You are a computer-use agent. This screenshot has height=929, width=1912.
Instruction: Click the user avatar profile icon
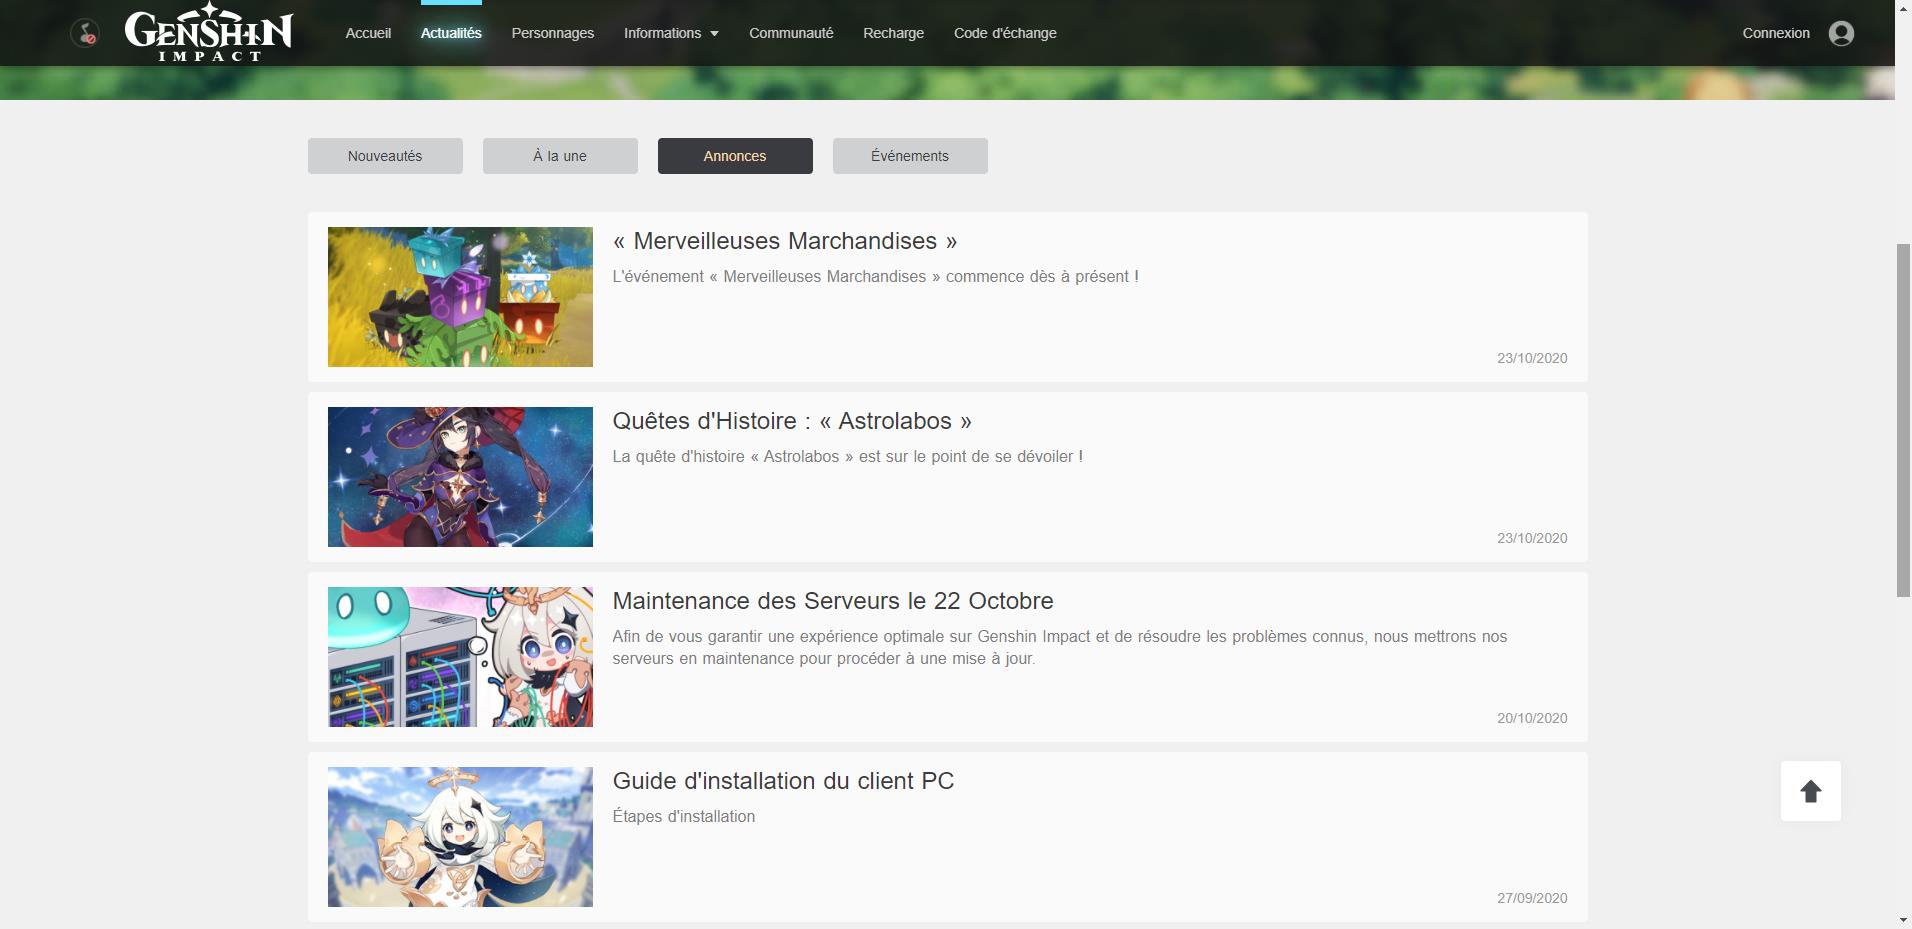[1841, 34]
